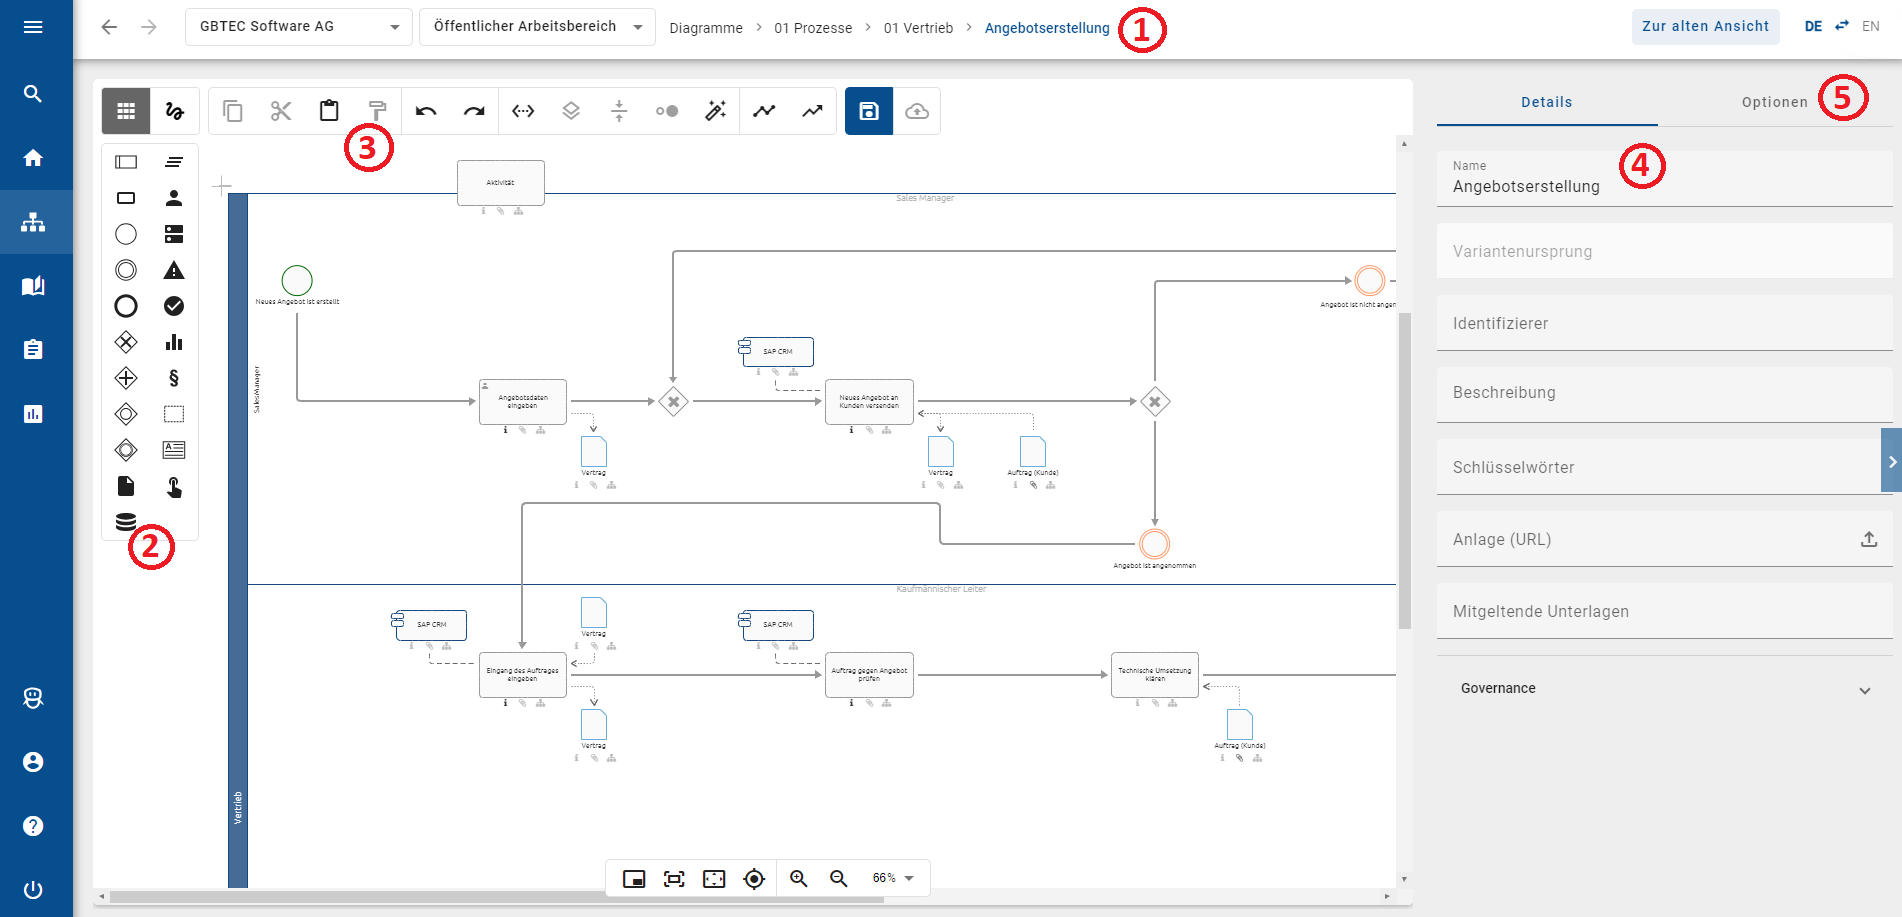
Task: Select the exclusive X gateway shape
Action: (126, 342)
